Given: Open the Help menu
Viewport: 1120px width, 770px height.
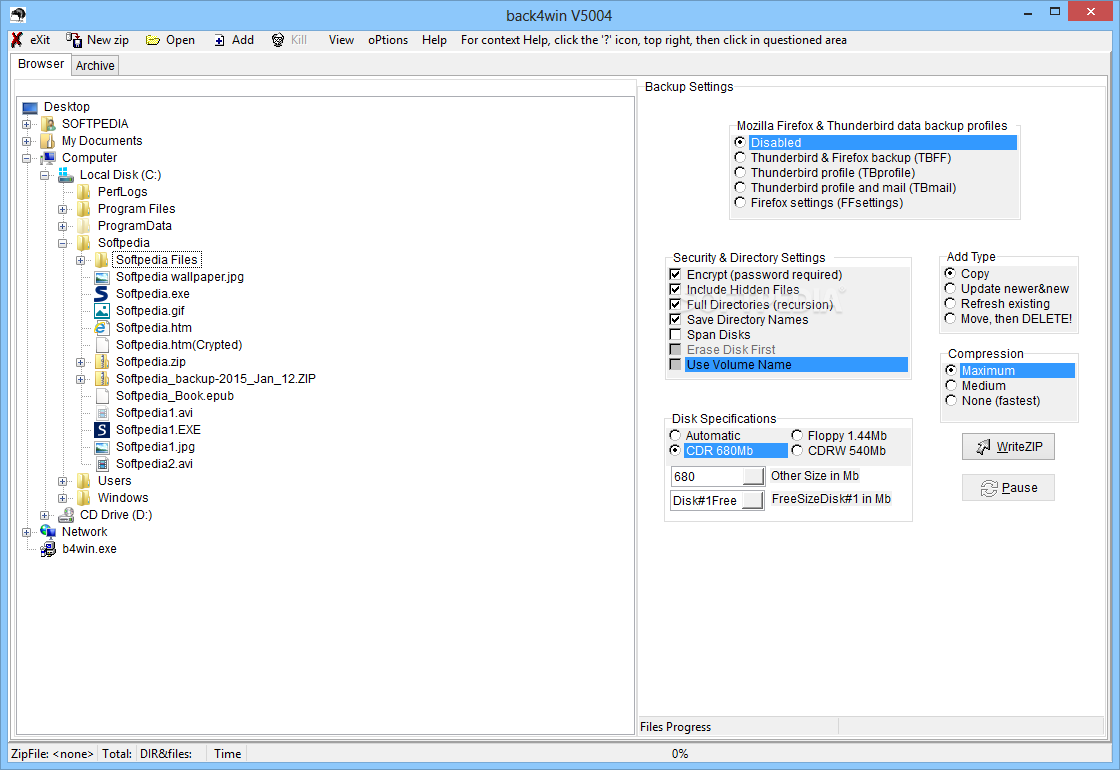Looking at the screenshot, I should [x=434, y=40].
